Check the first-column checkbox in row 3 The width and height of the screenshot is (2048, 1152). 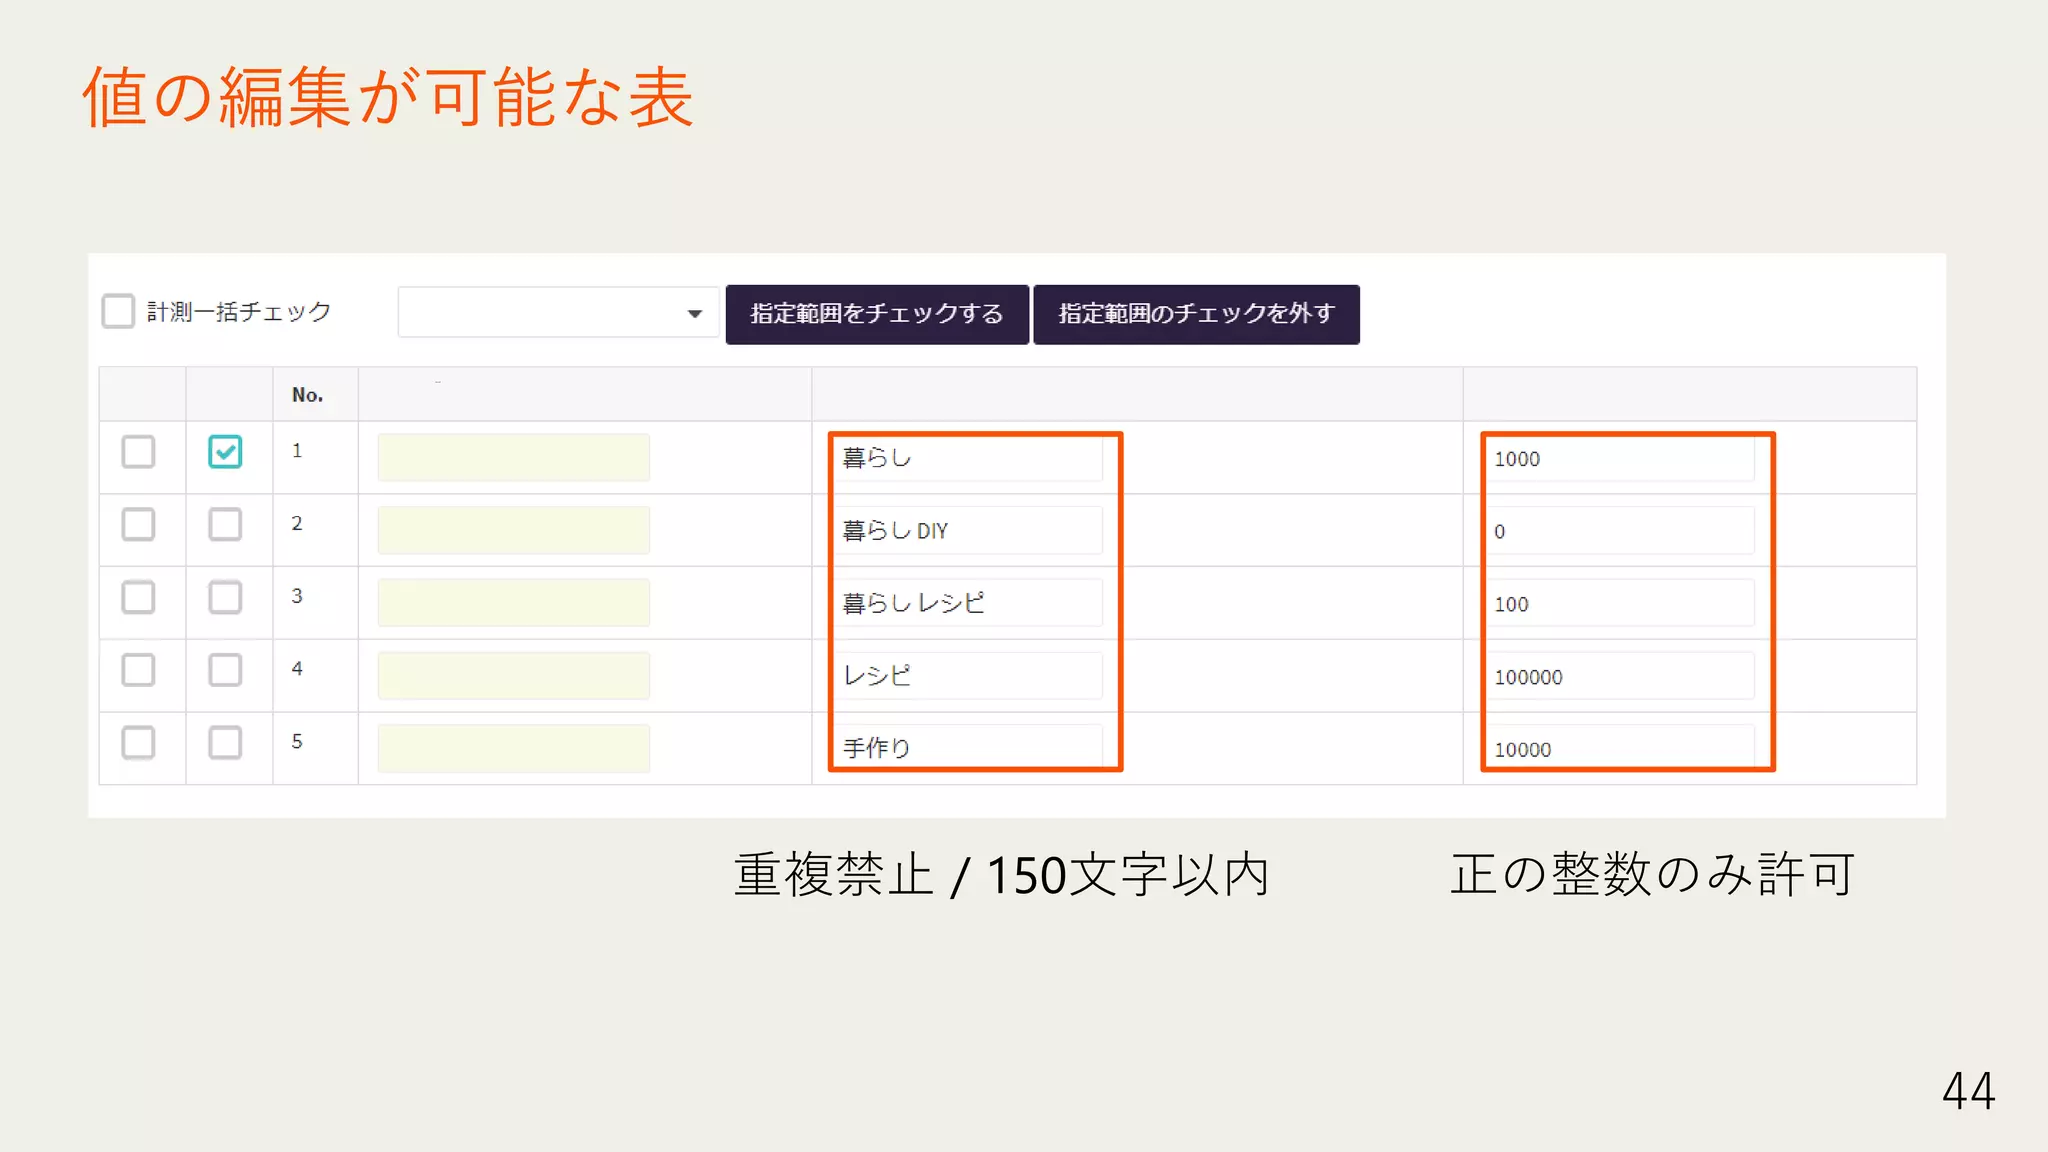click(138, 597)
